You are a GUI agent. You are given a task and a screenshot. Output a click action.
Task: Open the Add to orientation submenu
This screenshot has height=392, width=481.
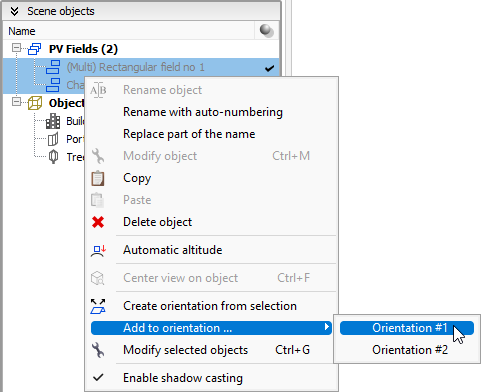pyautogui.click(x=212, y=328)
